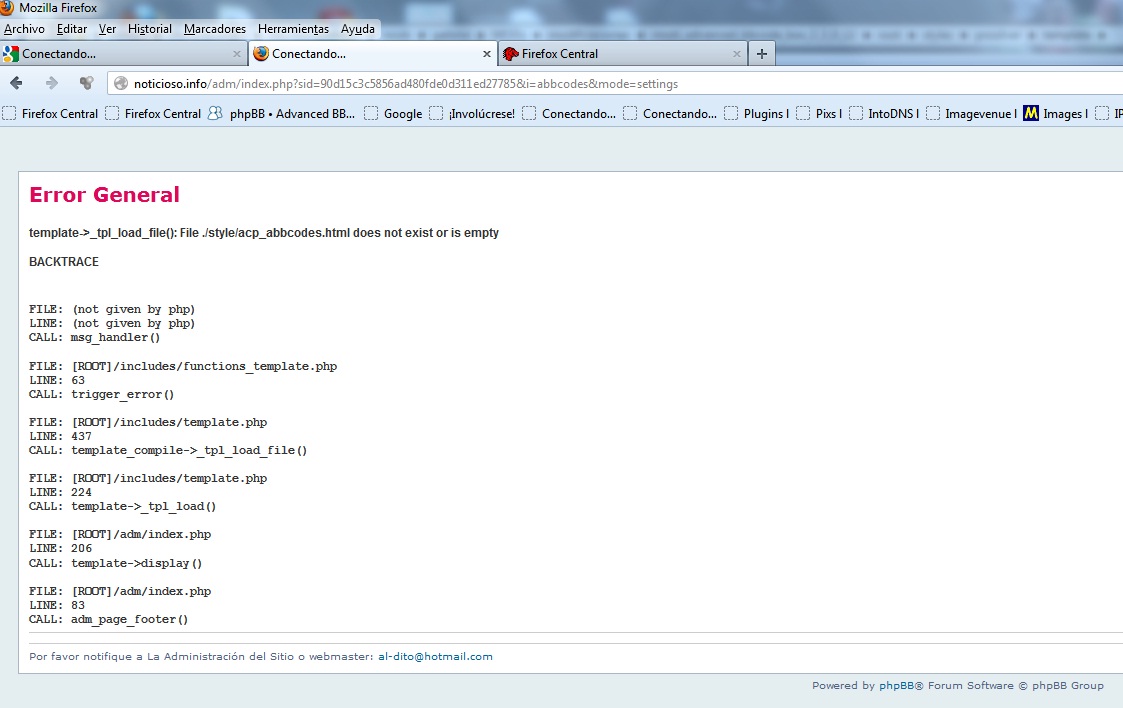Image resolution: width=1123 pixels, height=708 pixels.
Task: Open the Marcadores menu
Action: click(215, 29)
